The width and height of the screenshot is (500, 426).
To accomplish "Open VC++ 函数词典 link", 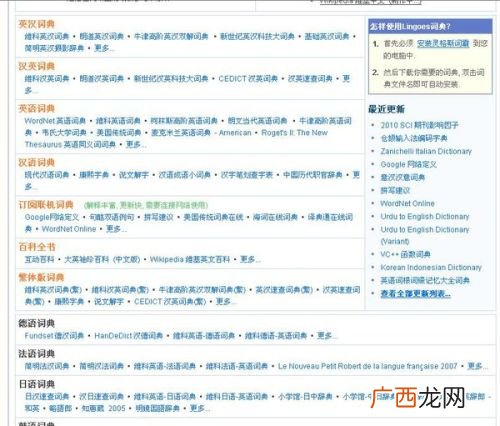I will pyautogui.click(x=405, y=254).
